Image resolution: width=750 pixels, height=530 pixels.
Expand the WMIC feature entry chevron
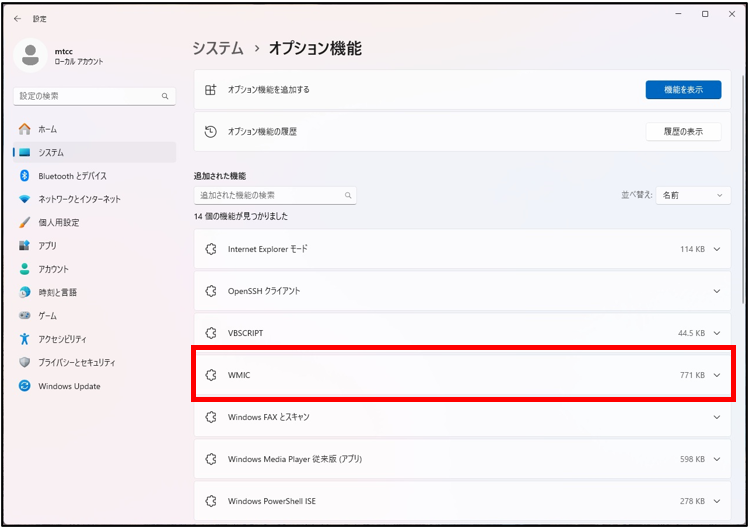pos(717,375)
